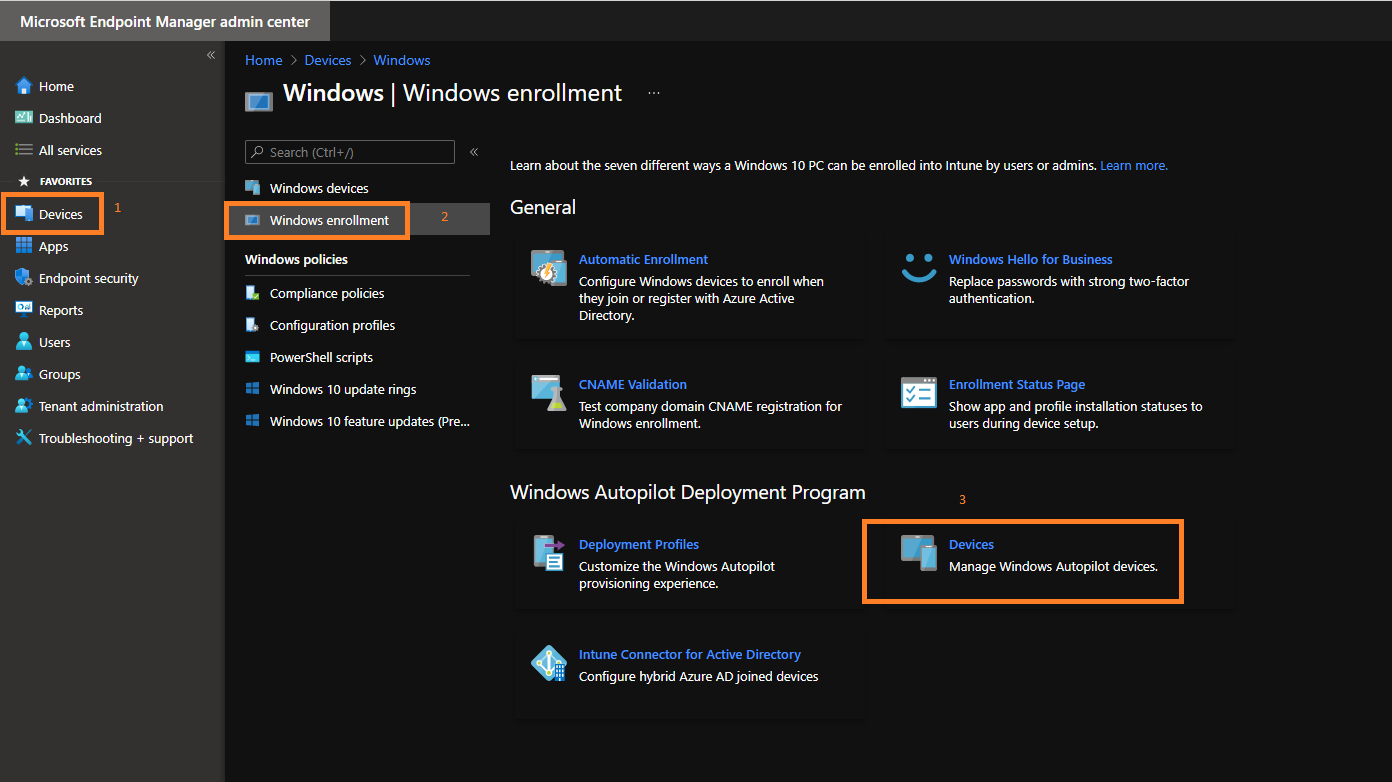
Task: Open the Enrollment Status Page link
Action: (x=1017, y=384)
